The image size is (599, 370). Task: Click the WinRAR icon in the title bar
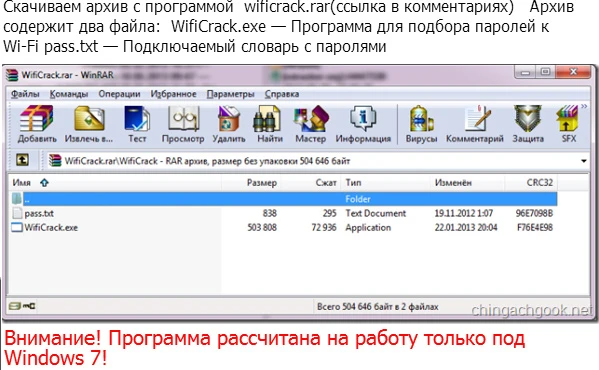pos(12,75)
